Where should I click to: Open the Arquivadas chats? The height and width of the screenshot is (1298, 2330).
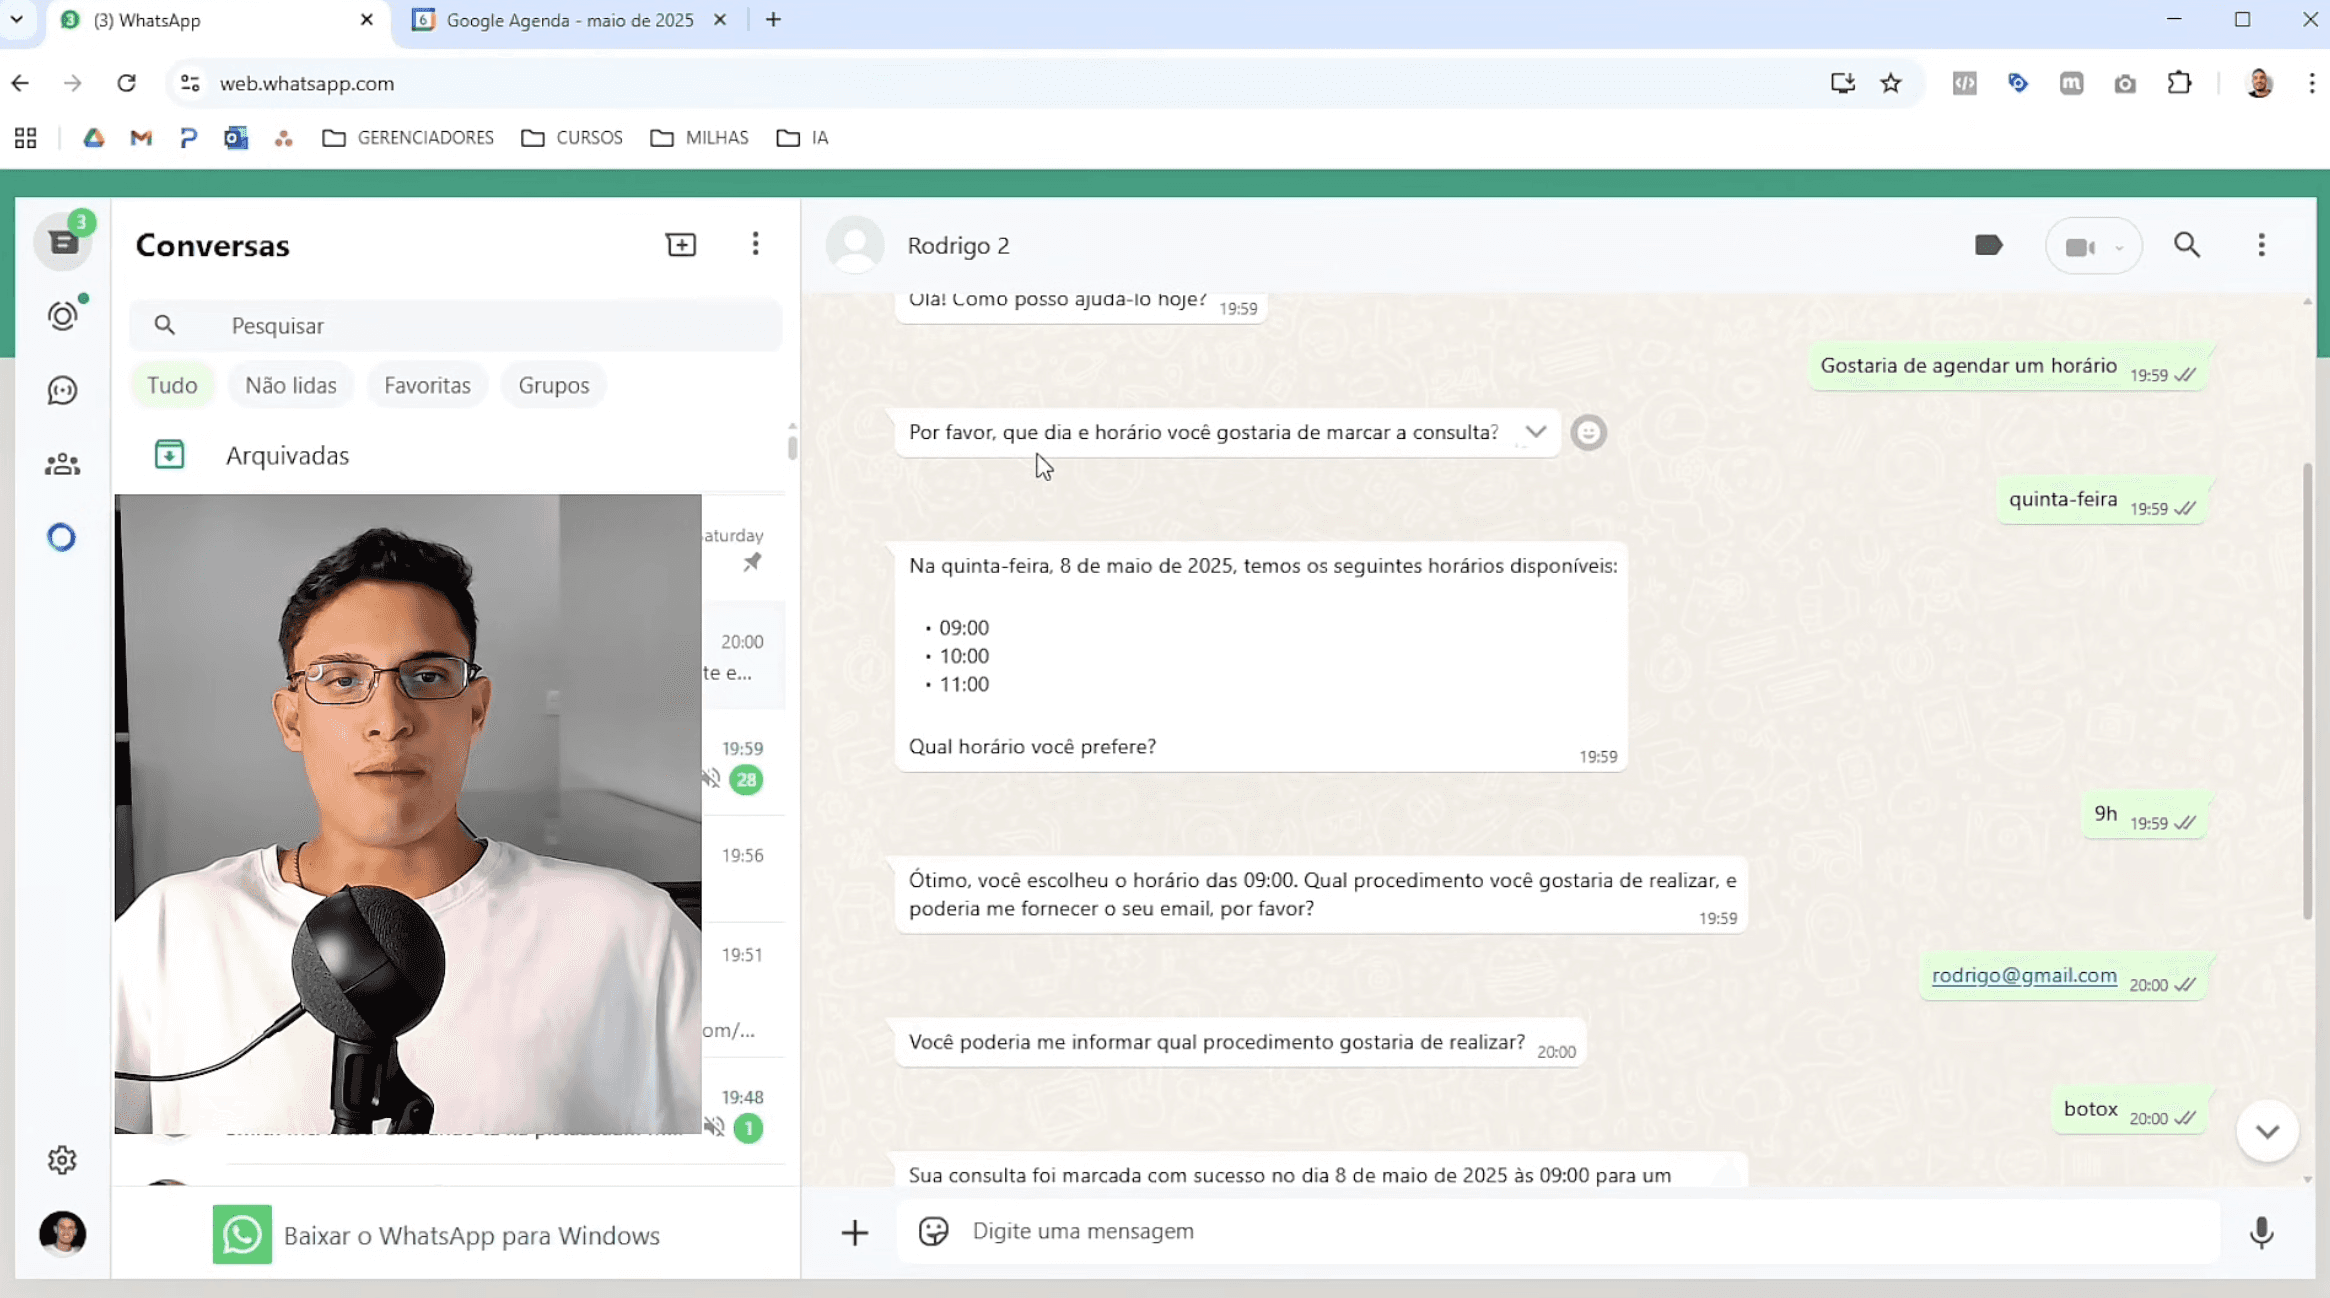click(x=287, y=455)
